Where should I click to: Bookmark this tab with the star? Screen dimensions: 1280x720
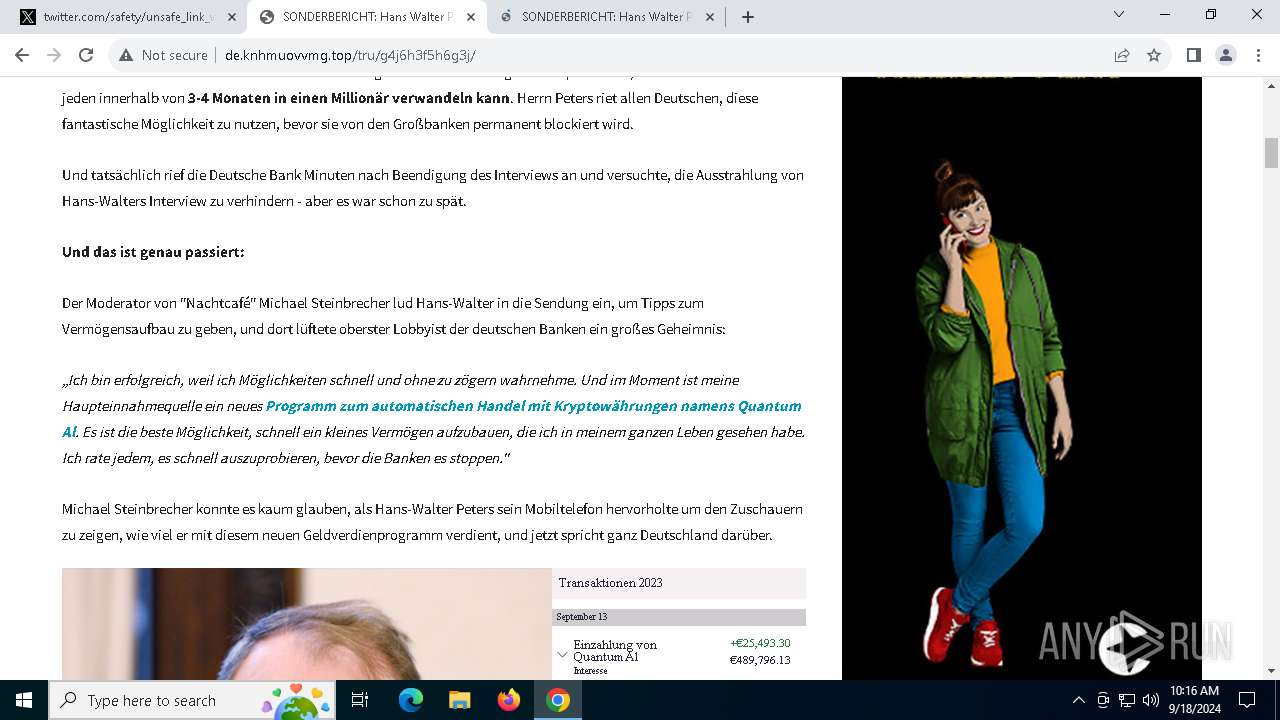click(1154, 55)
